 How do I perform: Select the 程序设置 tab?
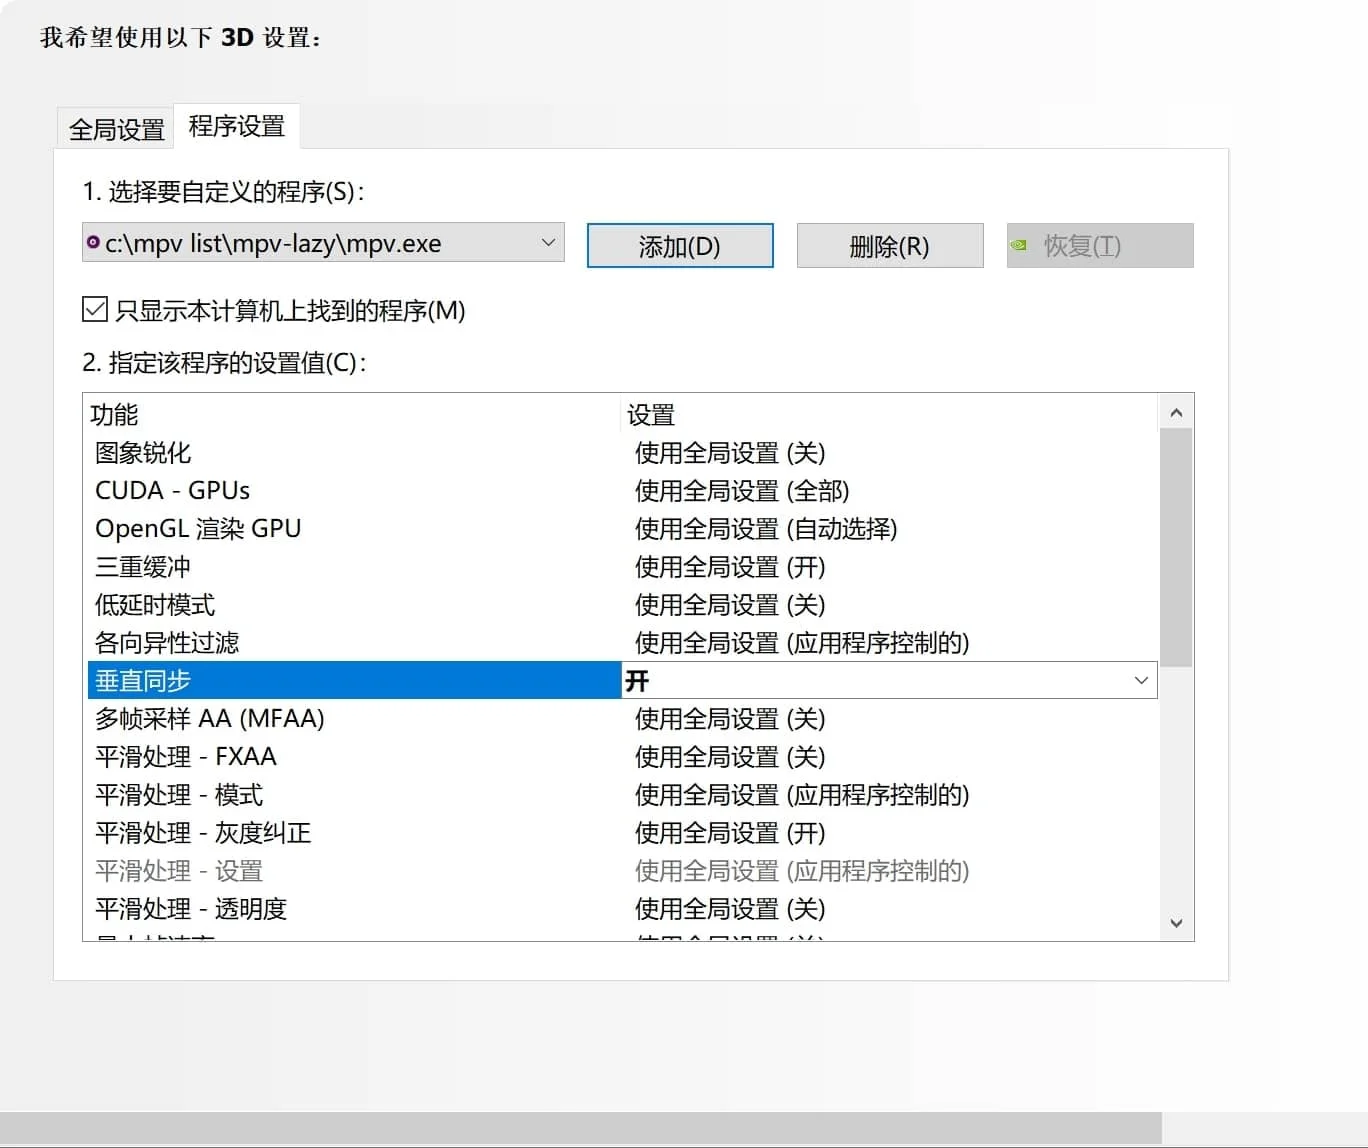tap(236, 126)
